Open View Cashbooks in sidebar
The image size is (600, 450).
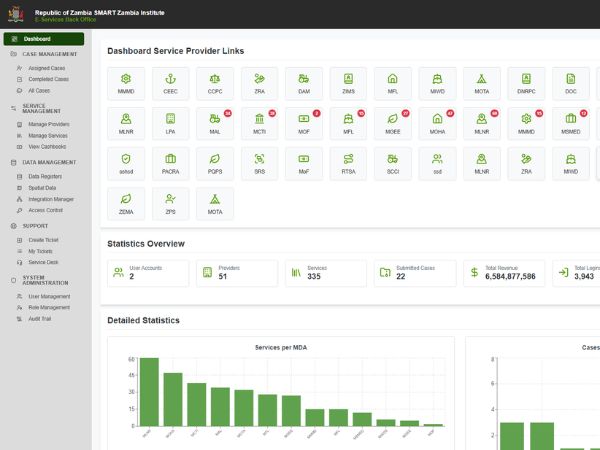[47, 147]
